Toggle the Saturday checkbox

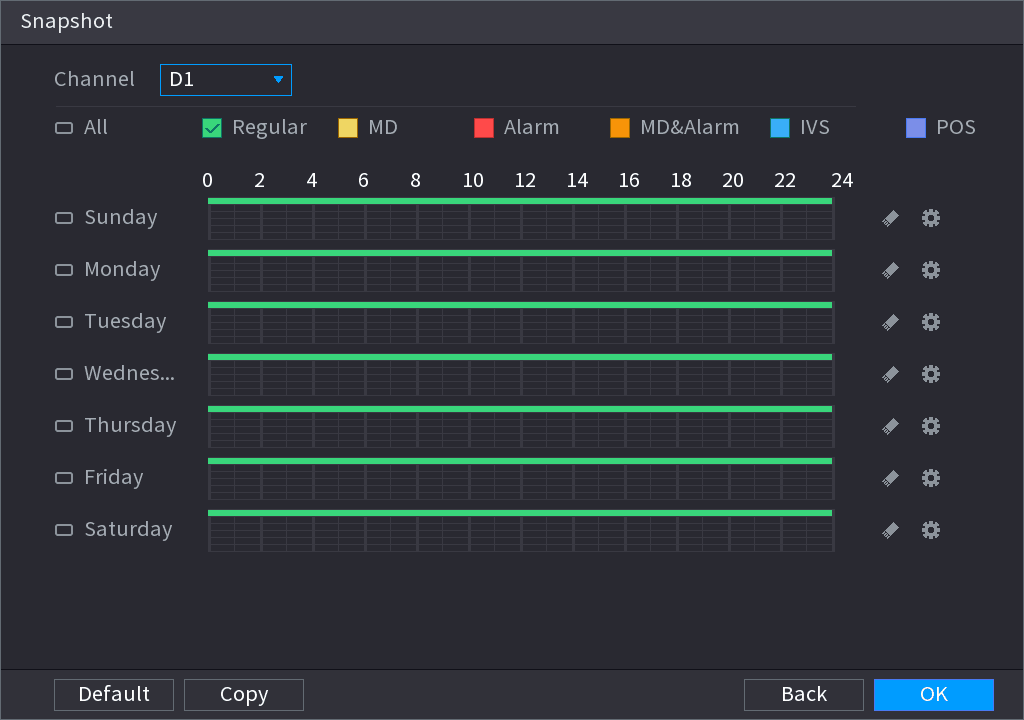click(64, 530)
